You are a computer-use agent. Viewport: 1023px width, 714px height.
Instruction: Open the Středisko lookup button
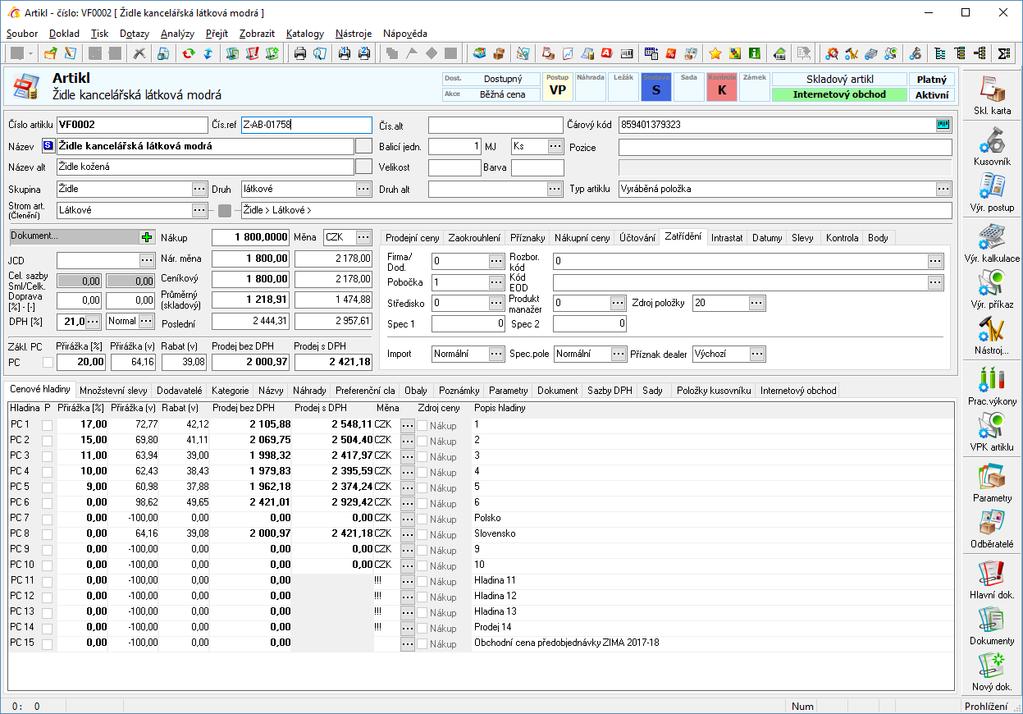496,303
